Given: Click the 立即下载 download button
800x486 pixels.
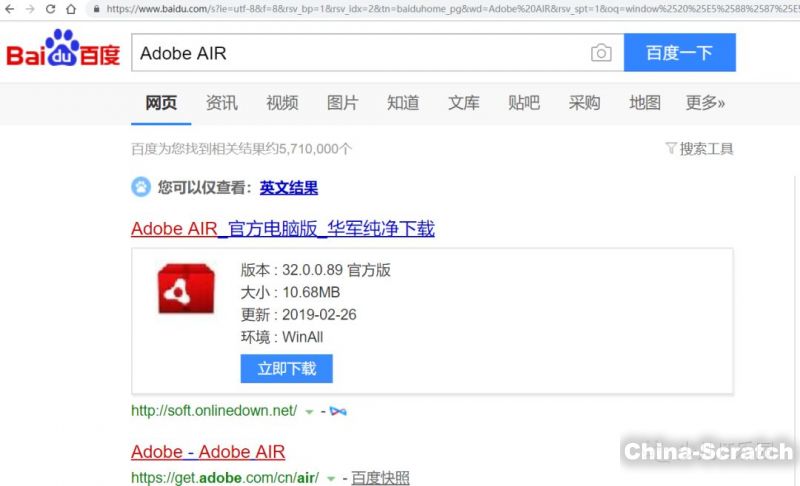Looking at the screenshot, I should click(286, 368).
